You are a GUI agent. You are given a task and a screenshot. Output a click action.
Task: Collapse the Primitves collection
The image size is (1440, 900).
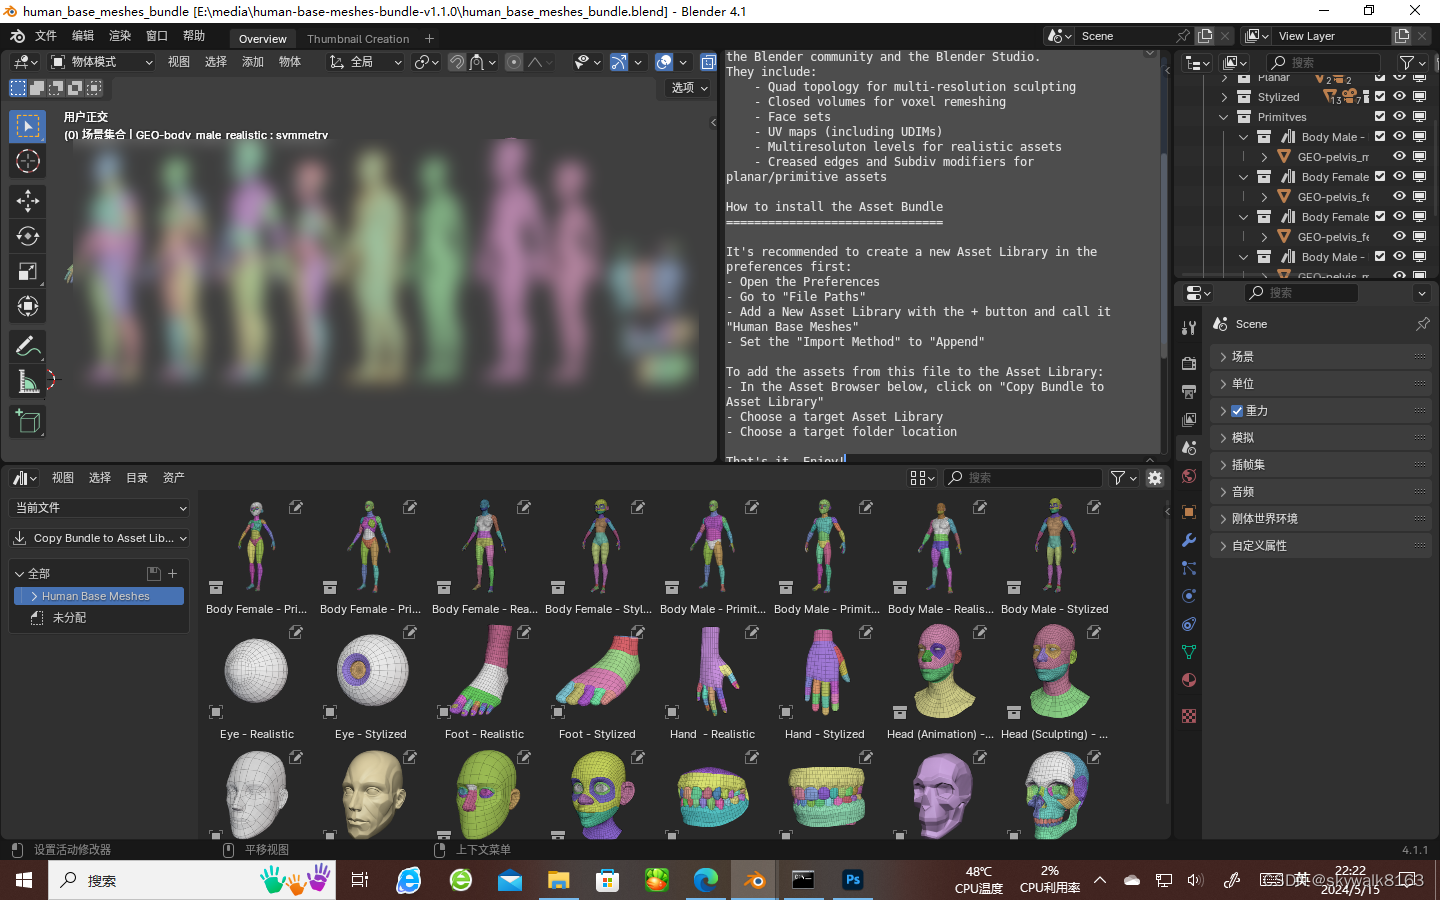[x=1224, y=117]
